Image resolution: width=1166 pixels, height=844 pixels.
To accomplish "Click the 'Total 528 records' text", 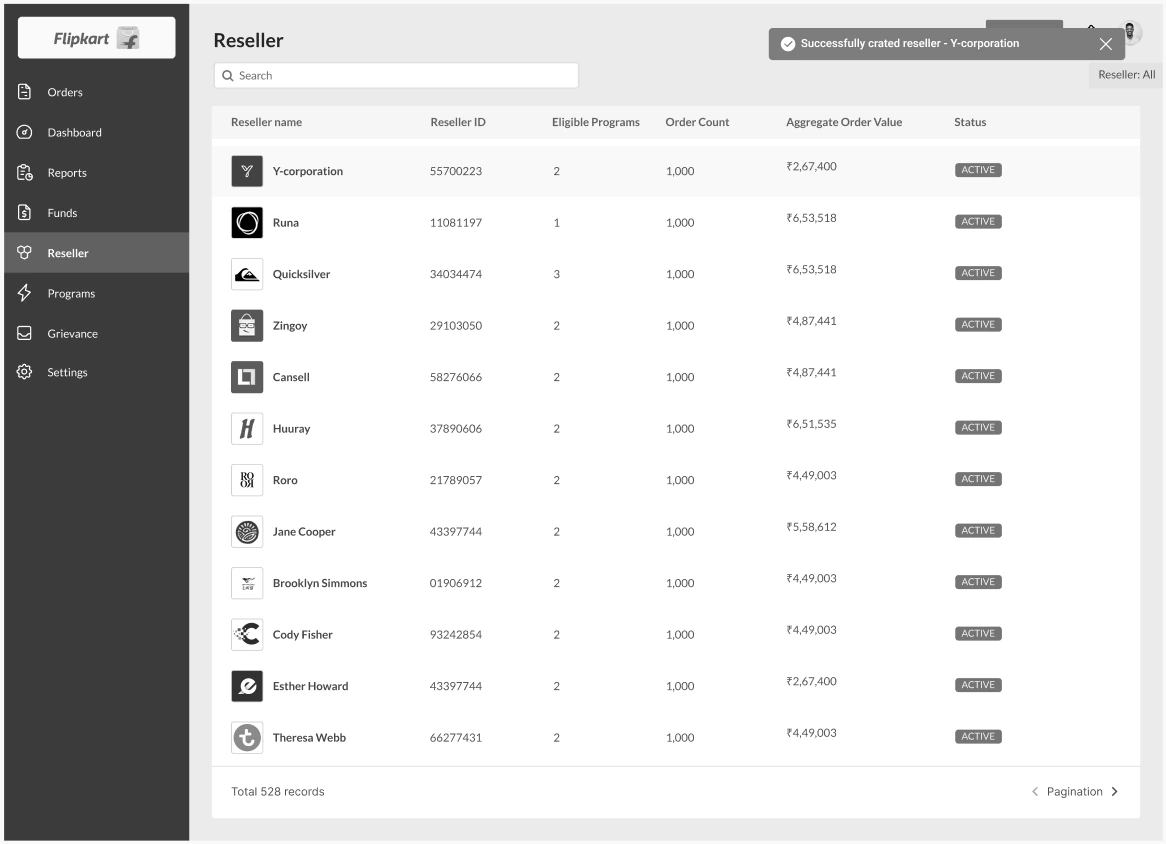I will (277, 791).
